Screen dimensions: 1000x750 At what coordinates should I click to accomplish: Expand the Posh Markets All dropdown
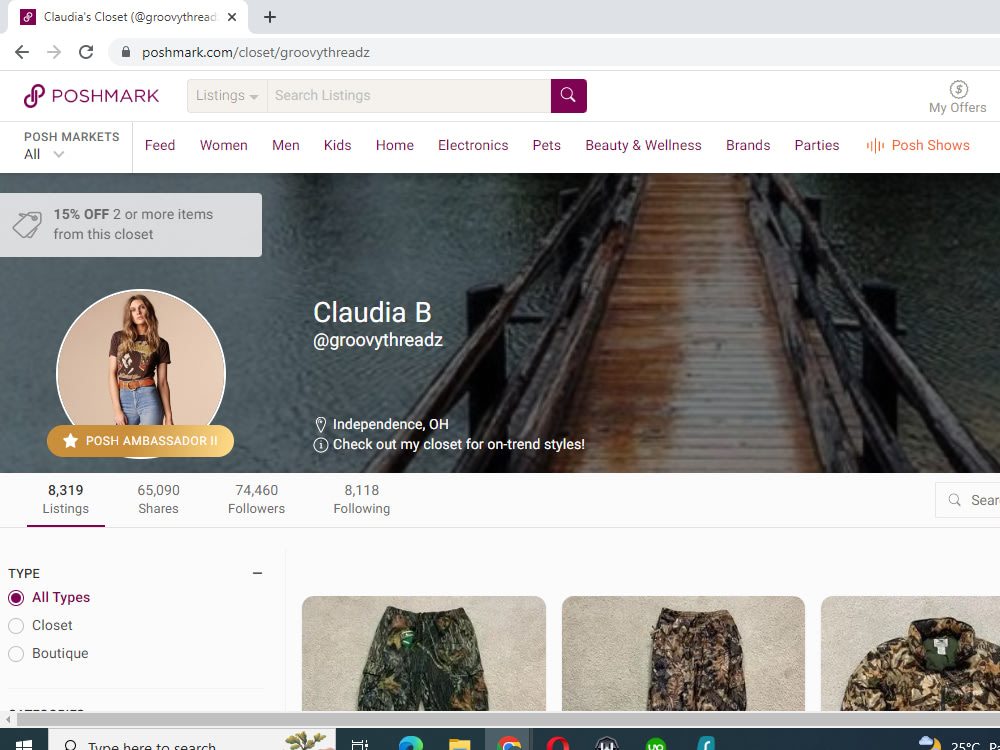pyautogui.click(x=44, y=154)
